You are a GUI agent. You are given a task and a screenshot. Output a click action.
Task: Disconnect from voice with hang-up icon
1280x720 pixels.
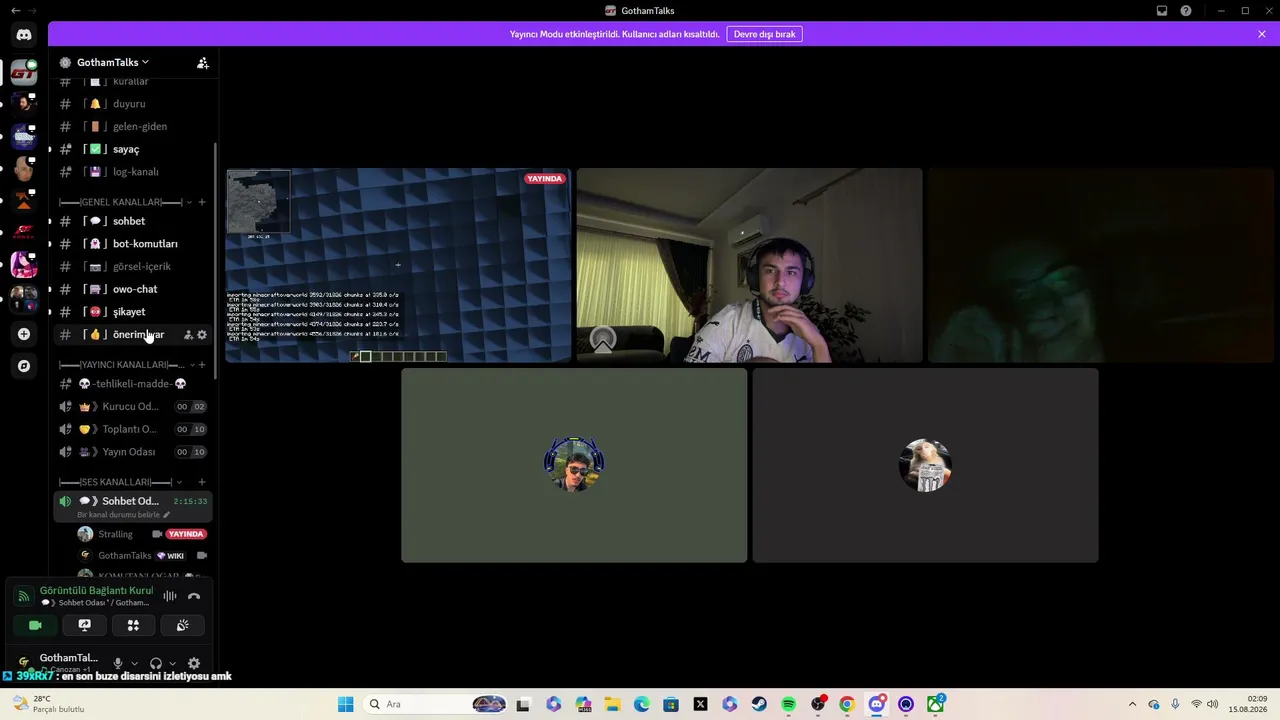pos(194,596)
